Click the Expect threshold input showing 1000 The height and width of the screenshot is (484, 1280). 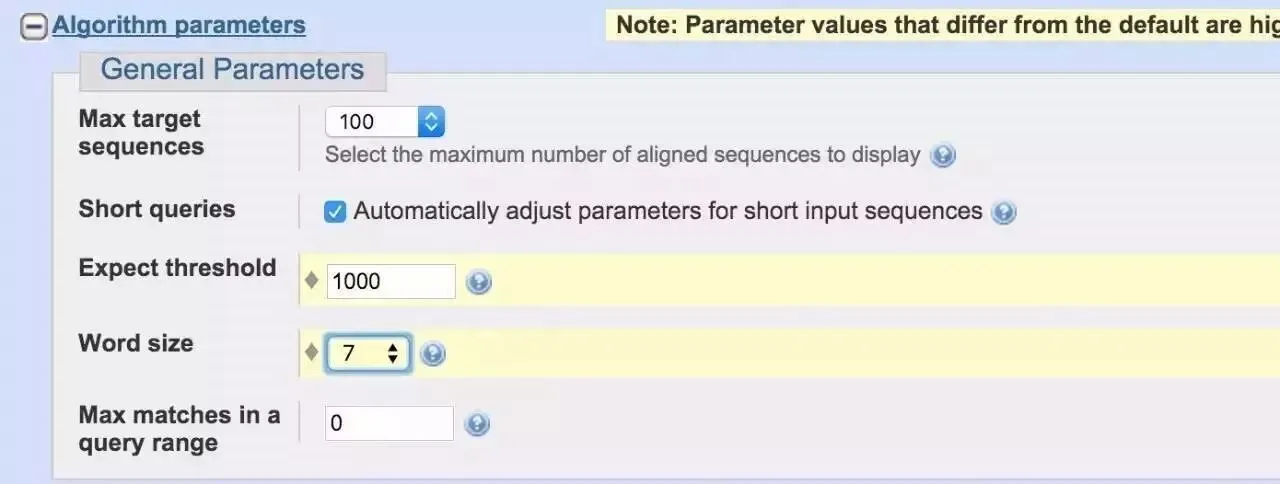tap(390, 282)
